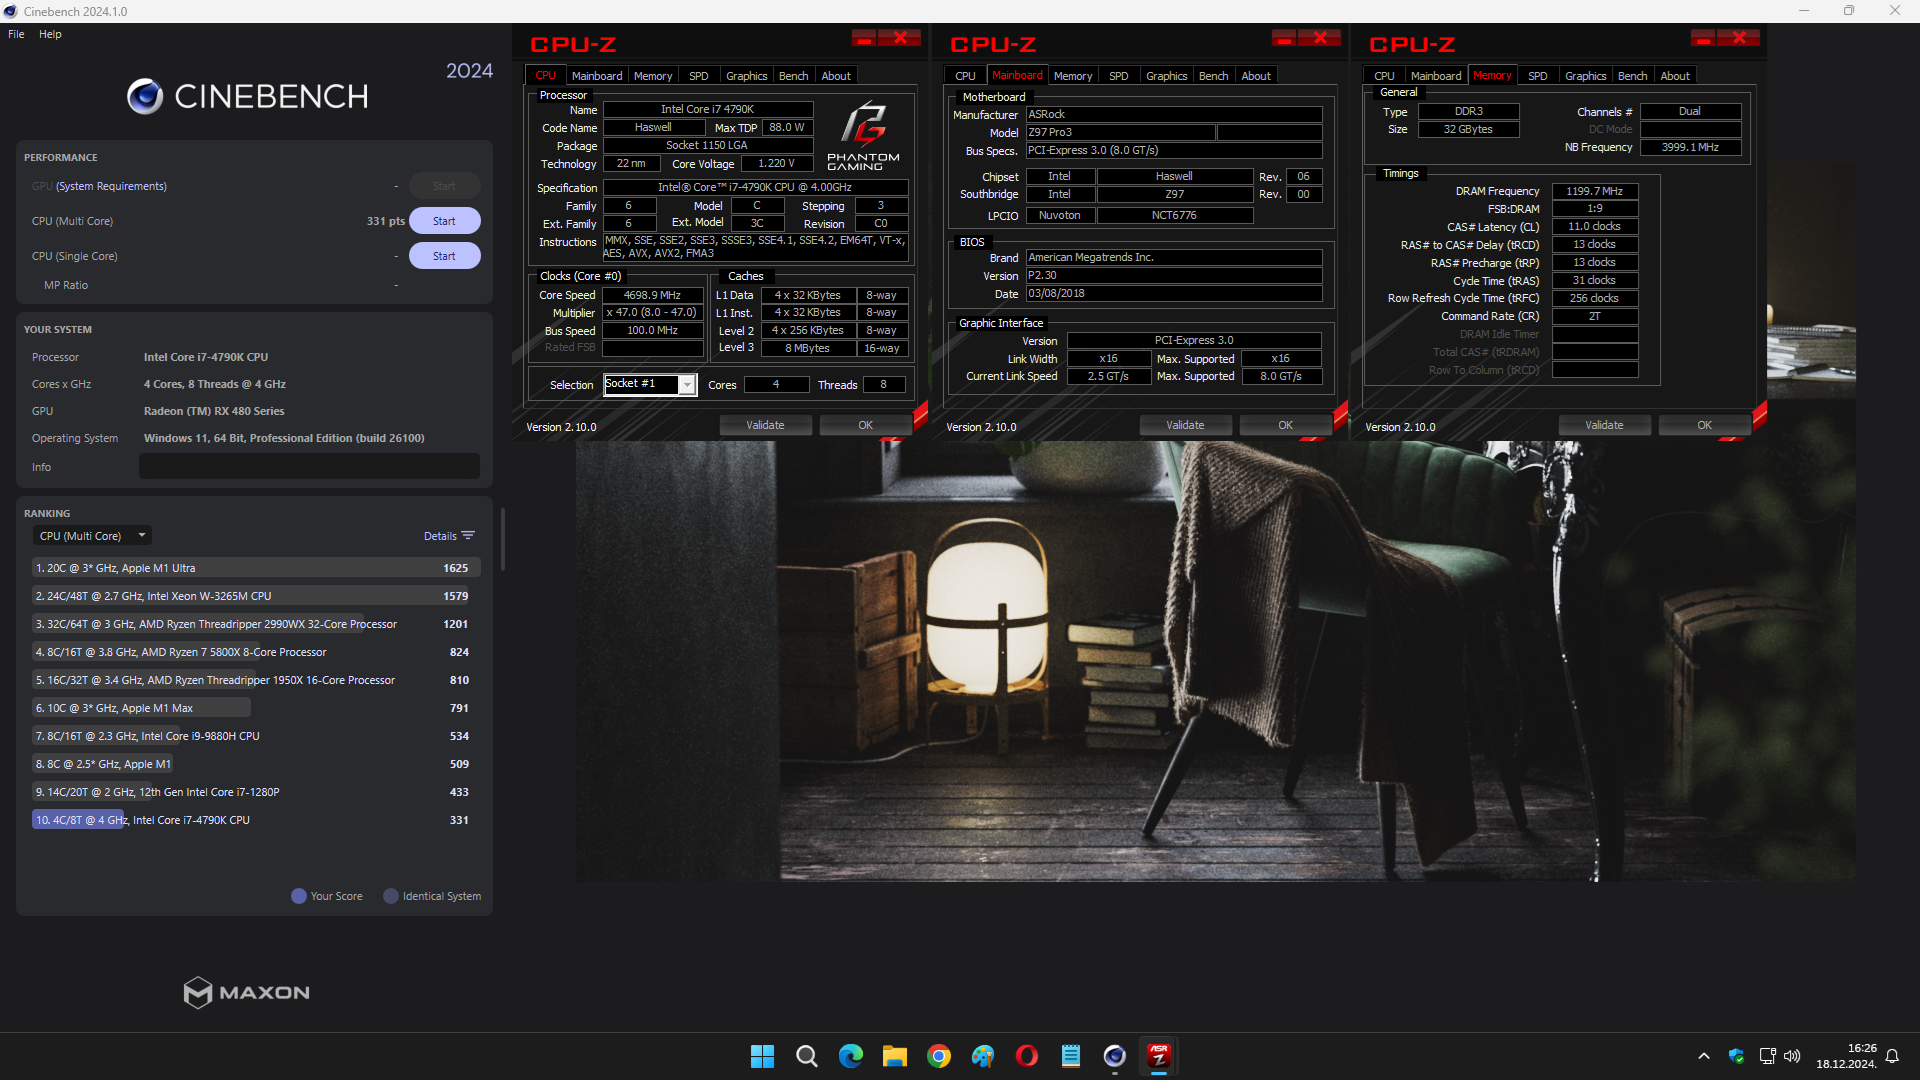This screenshot has height=1080, width=1920.
Task: Click the DRAM Frequency value 1199.7 MHz
Action: (x=1594, y=191)
